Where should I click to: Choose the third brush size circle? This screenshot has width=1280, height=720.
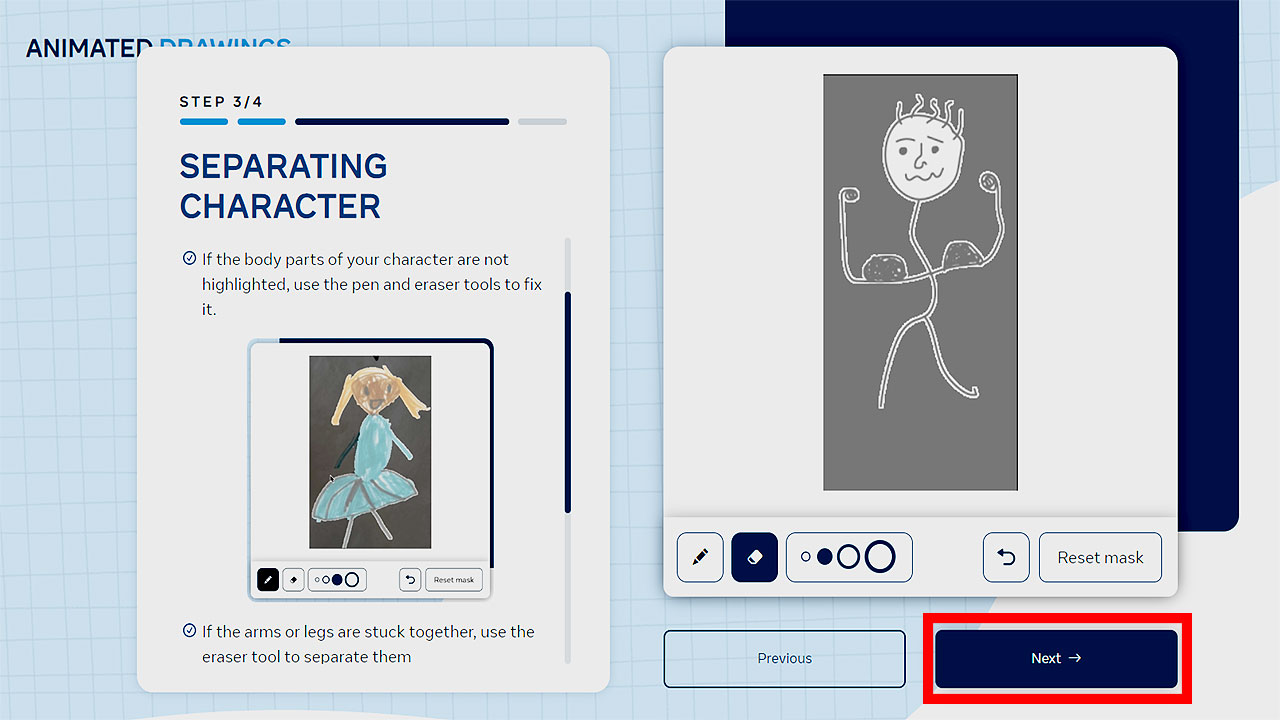(x=848, y=557)
